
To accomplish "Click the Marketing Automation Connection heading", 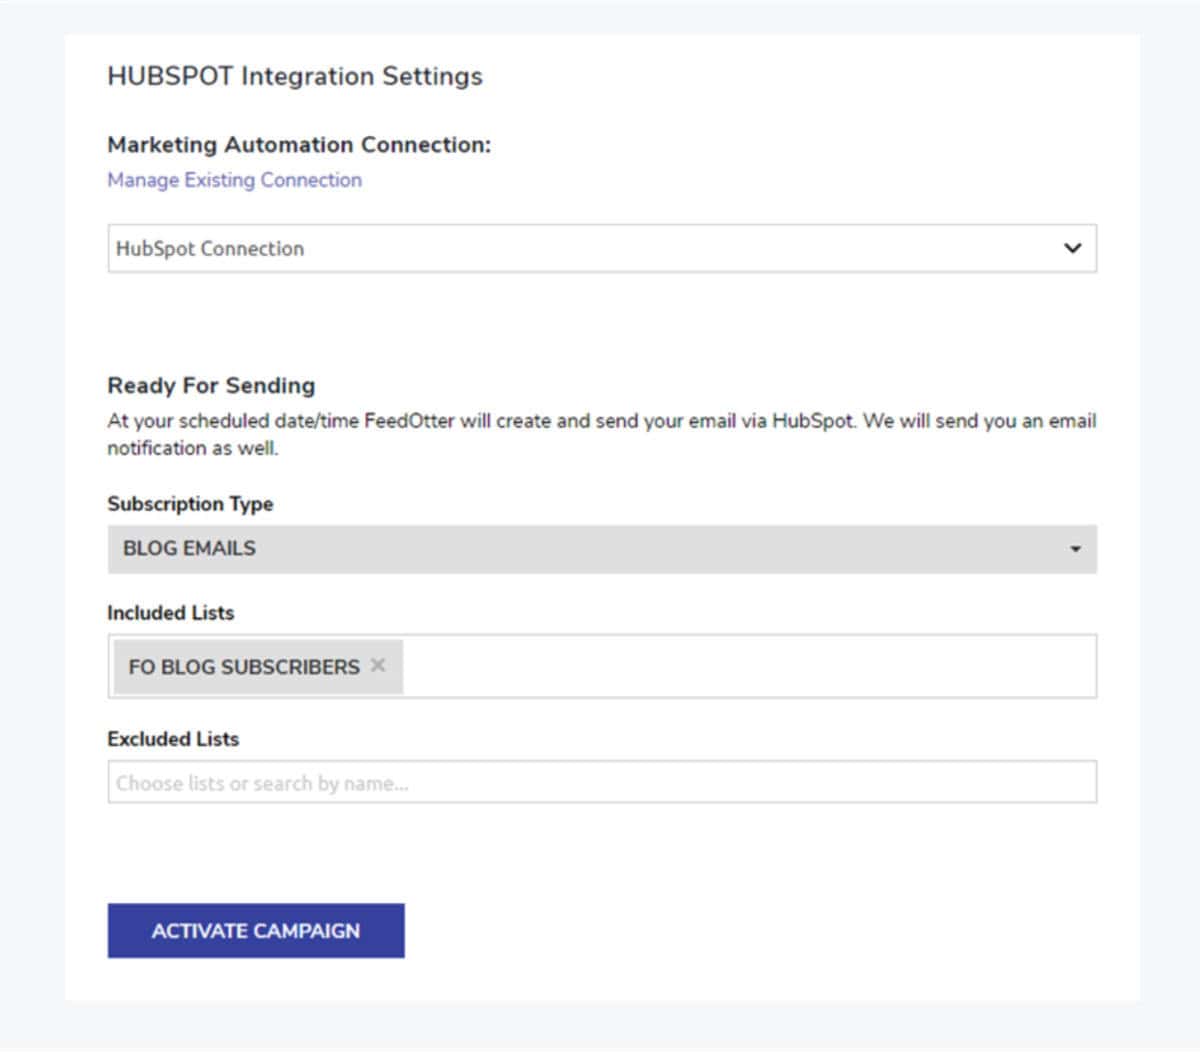I will (298, 145).
